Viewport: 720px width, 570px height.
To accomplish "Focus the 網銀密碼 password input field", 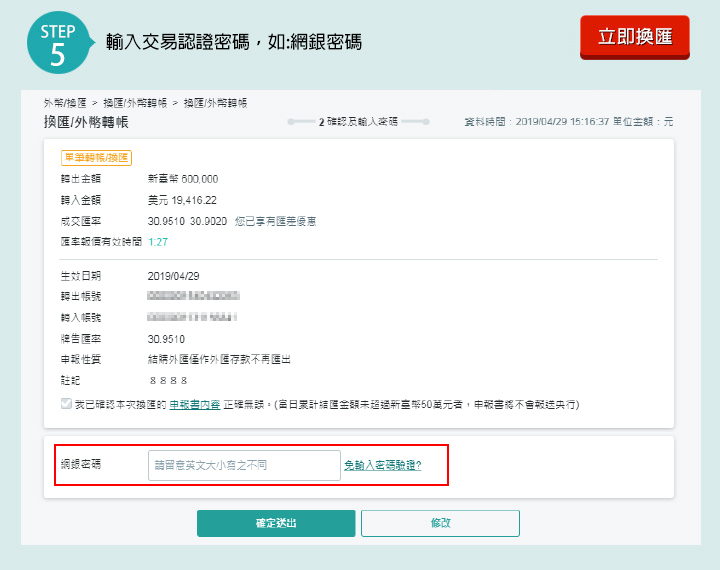I will point(244,465).
